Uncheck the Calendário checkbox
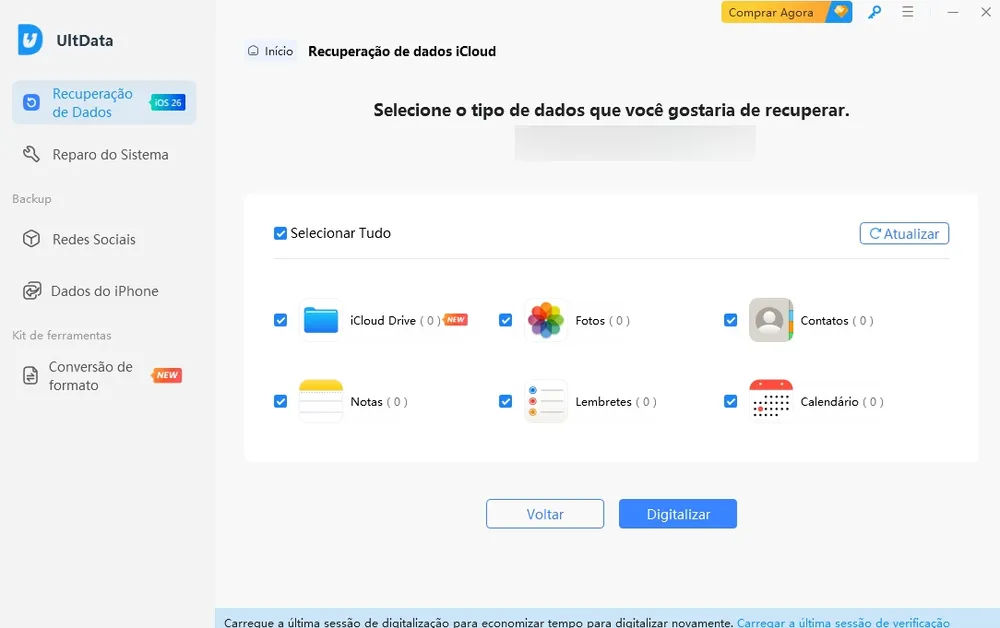1000x628 pixels. pos(731,401)
